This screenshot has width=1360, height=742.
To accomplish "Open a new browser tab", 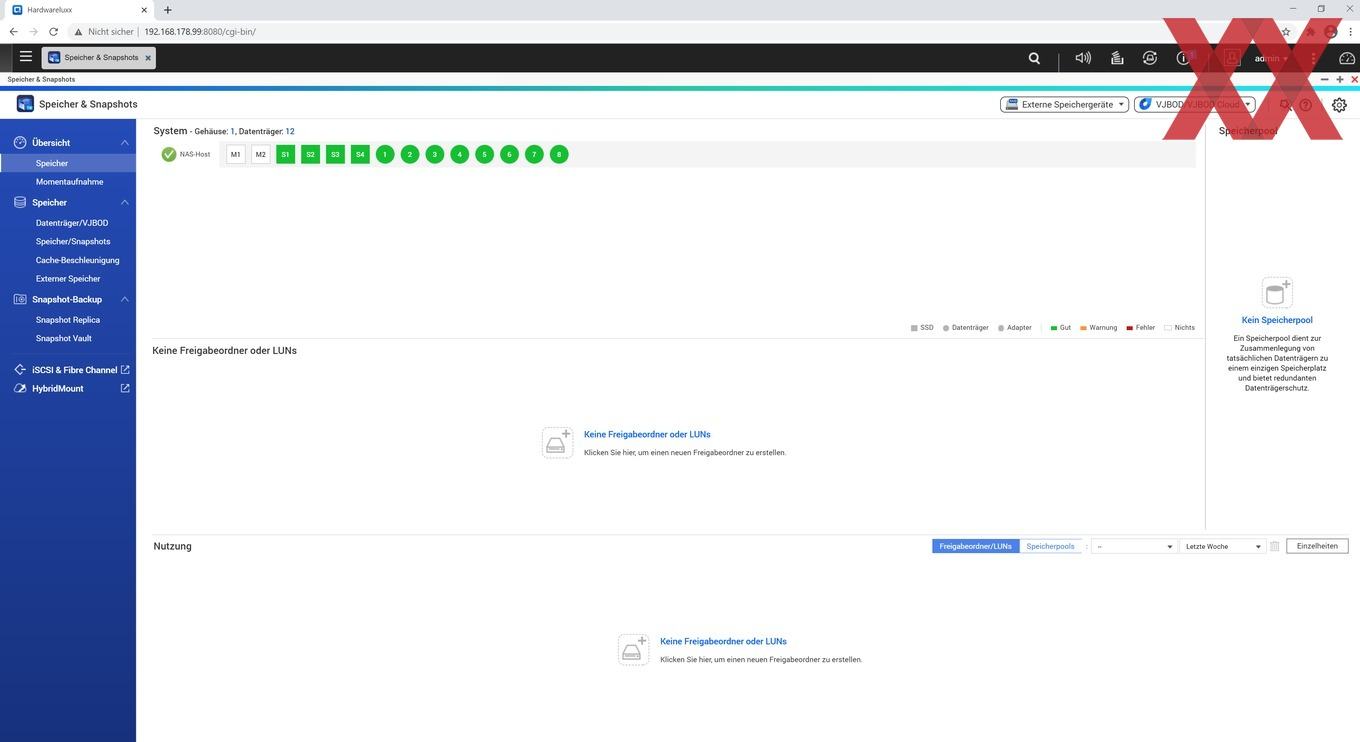I will coord(167,9).
